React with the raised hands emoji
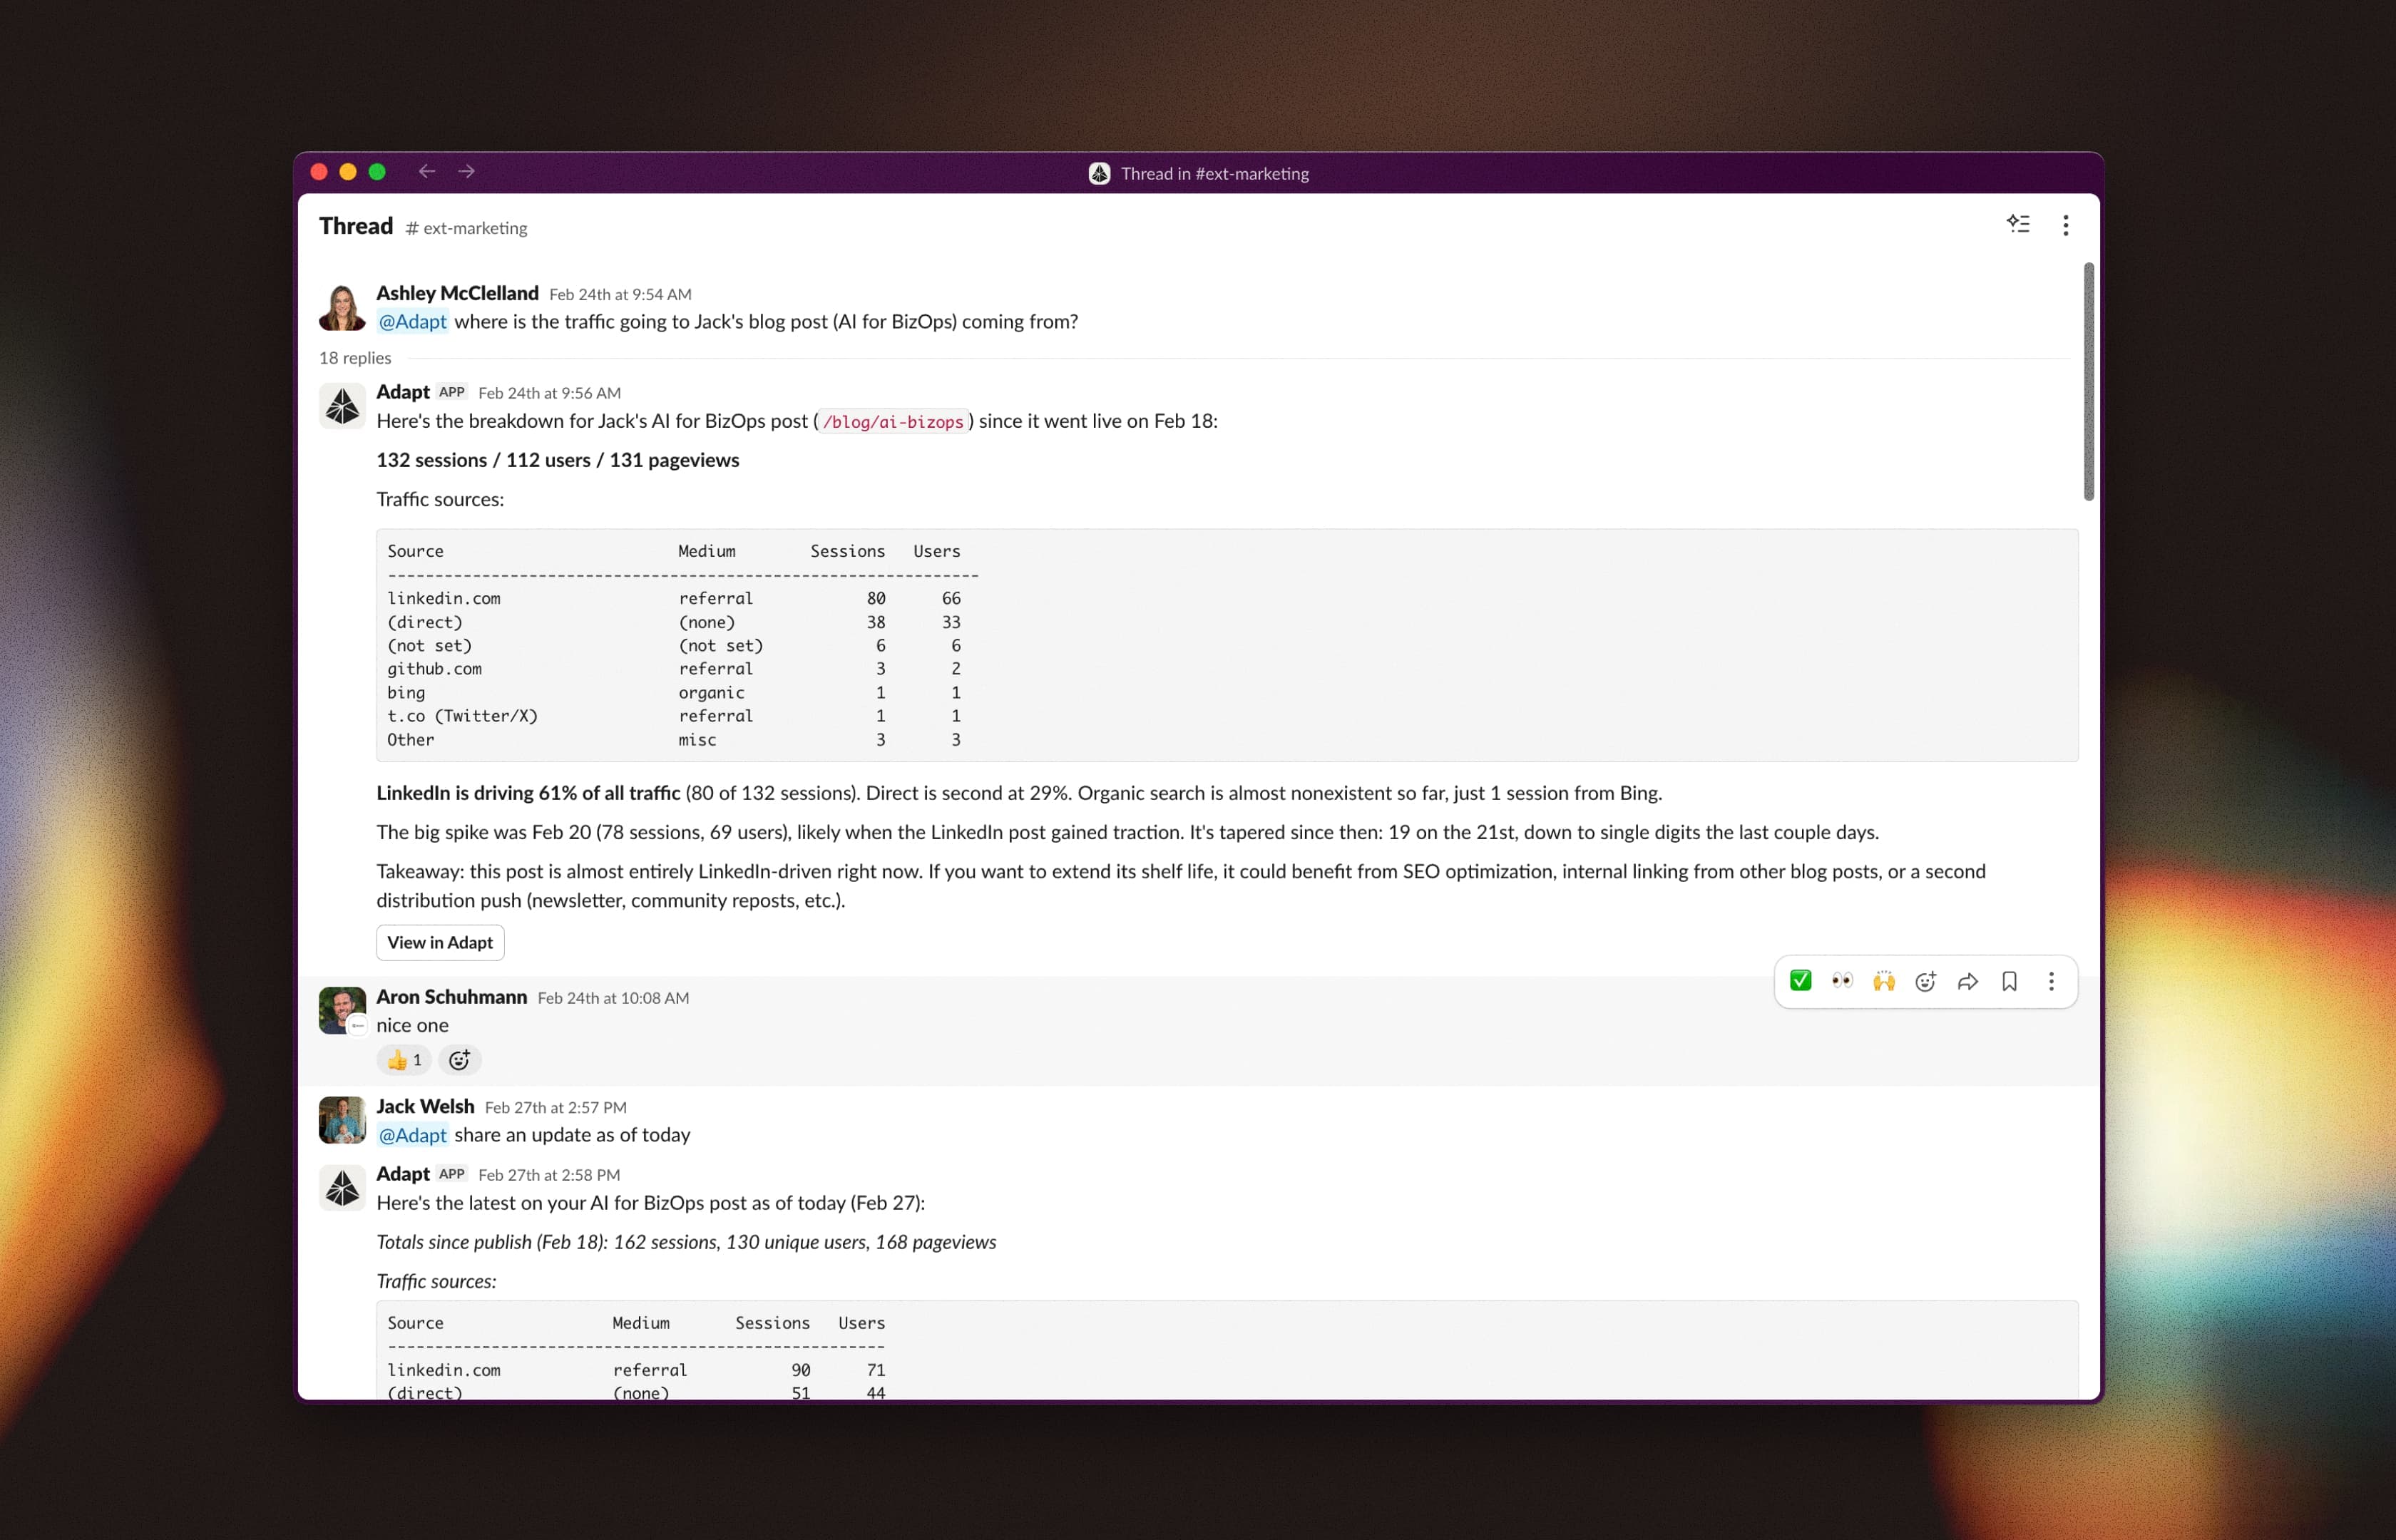The height and width of the screenshot is (1540, 2396). (x=1883, y=981)
